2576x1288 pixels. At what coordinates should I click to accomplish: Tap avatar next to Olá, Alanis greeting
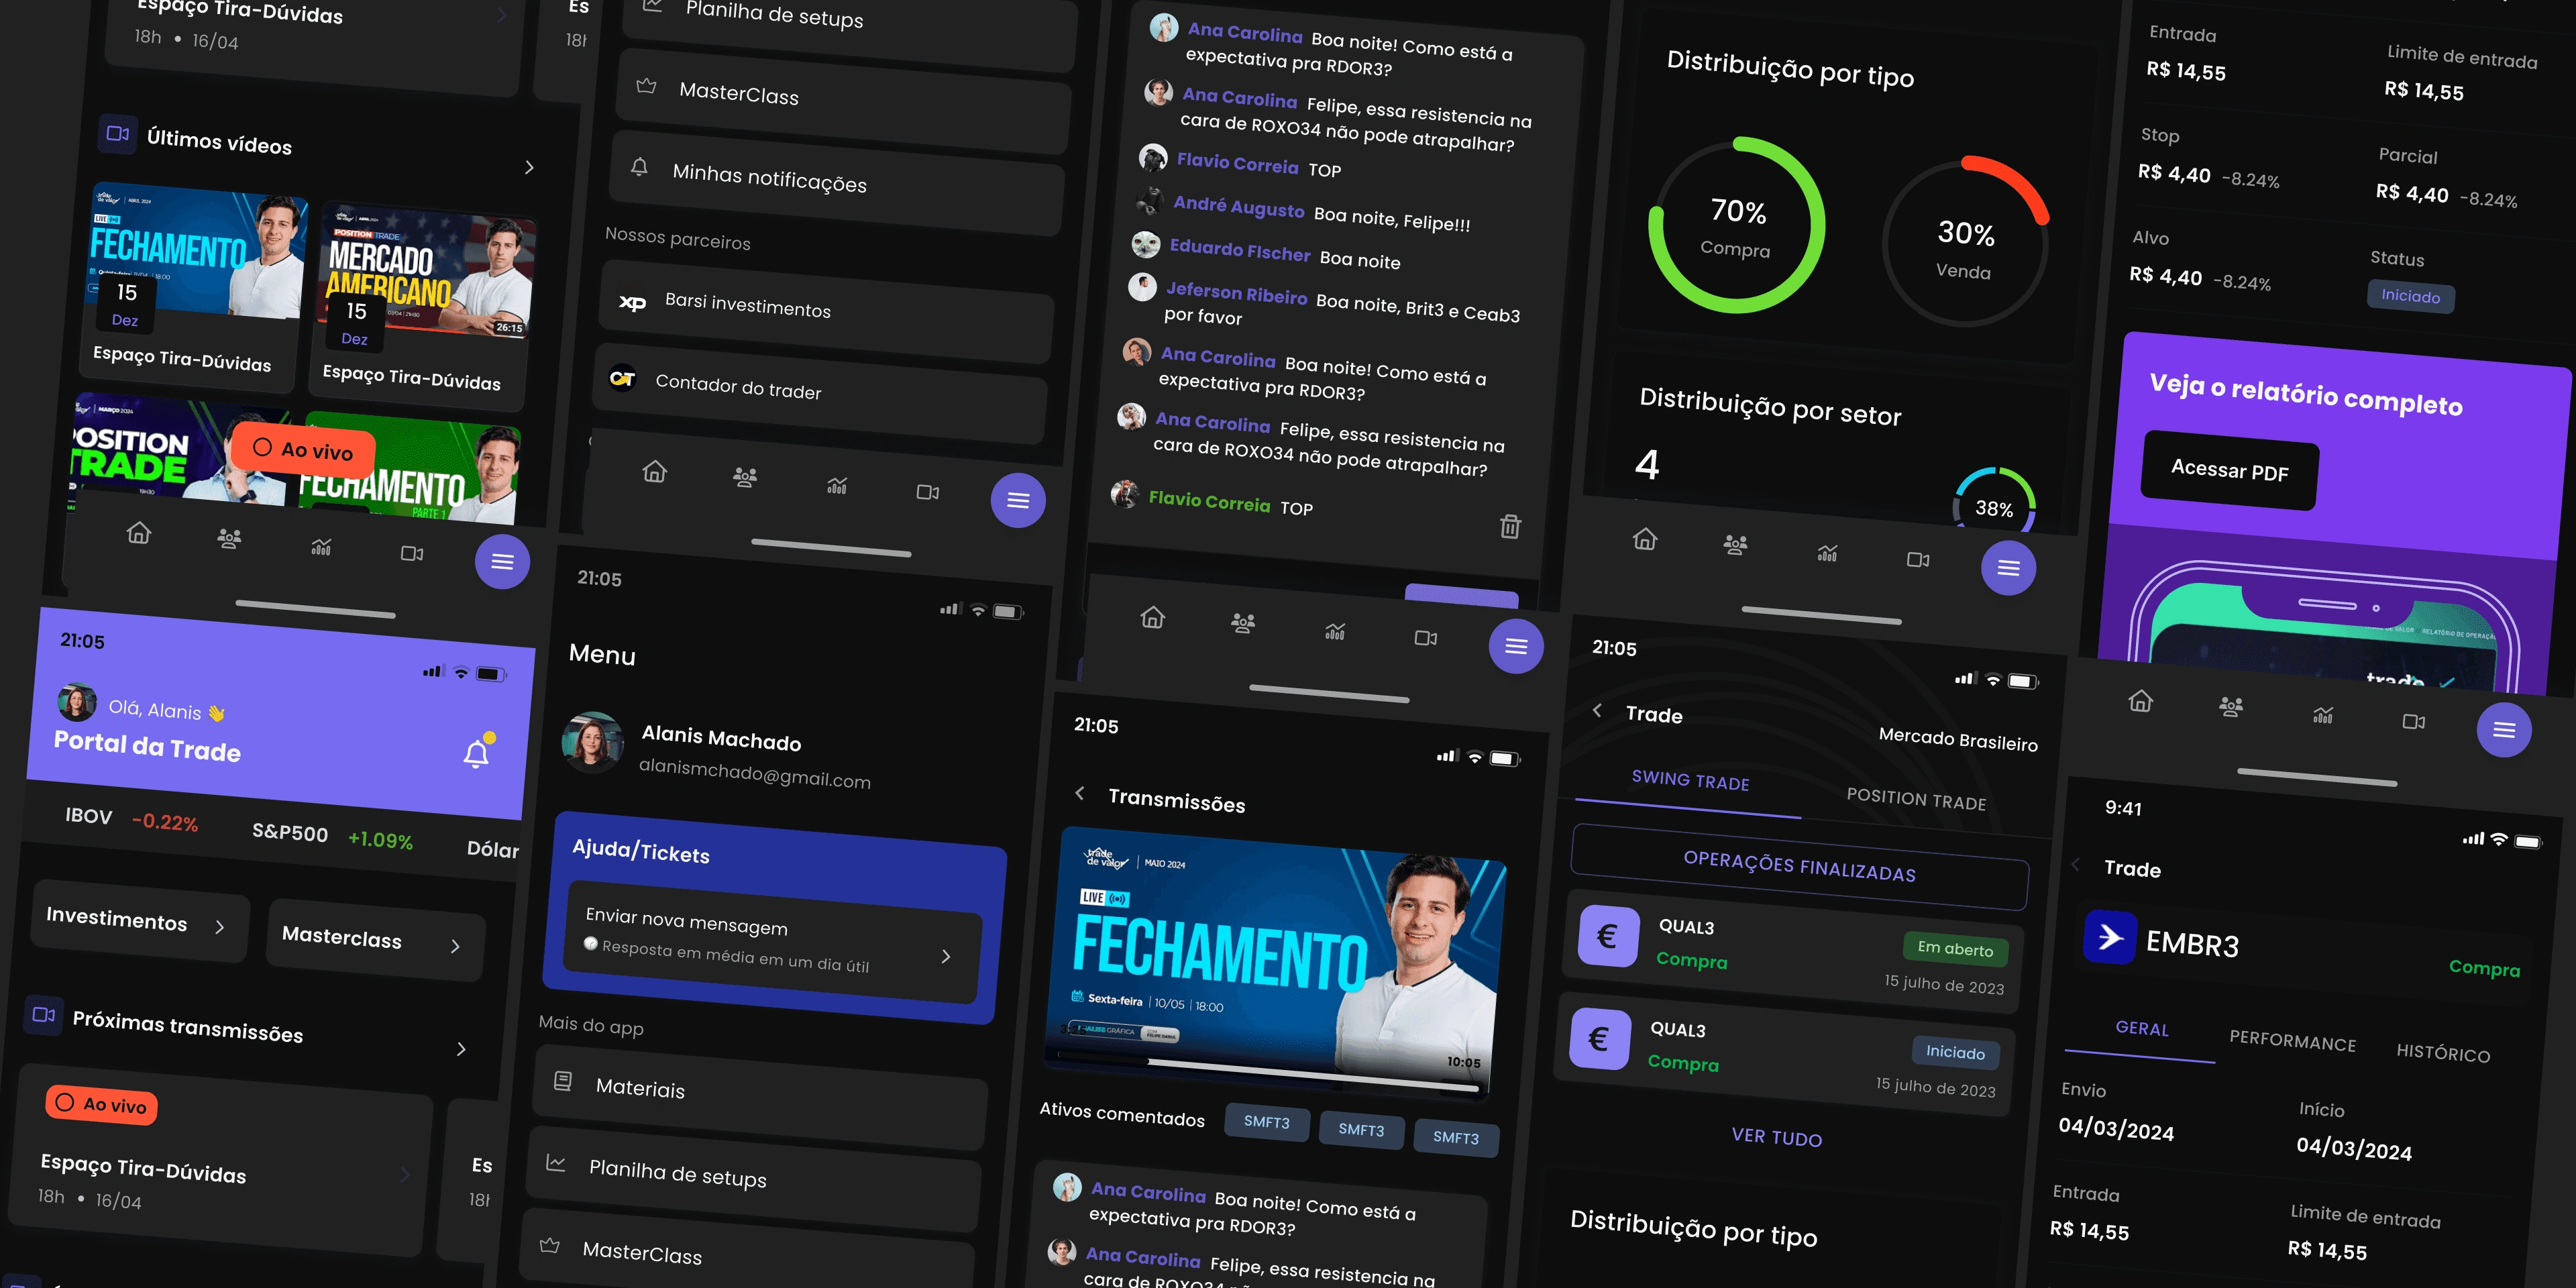click(77, 702)
